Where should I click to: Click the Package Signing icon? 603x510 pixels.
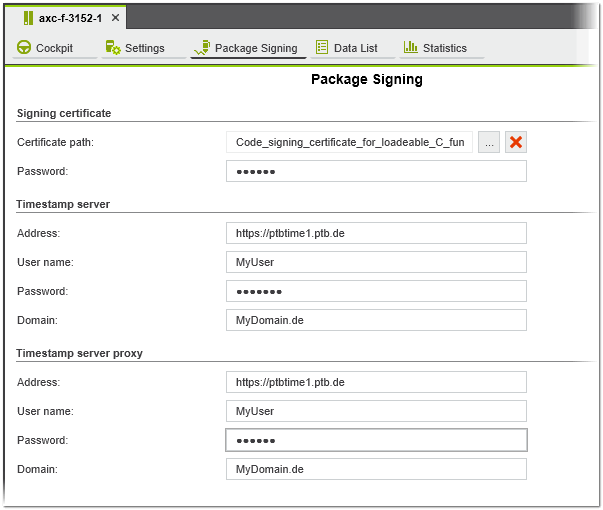[202, 48]
